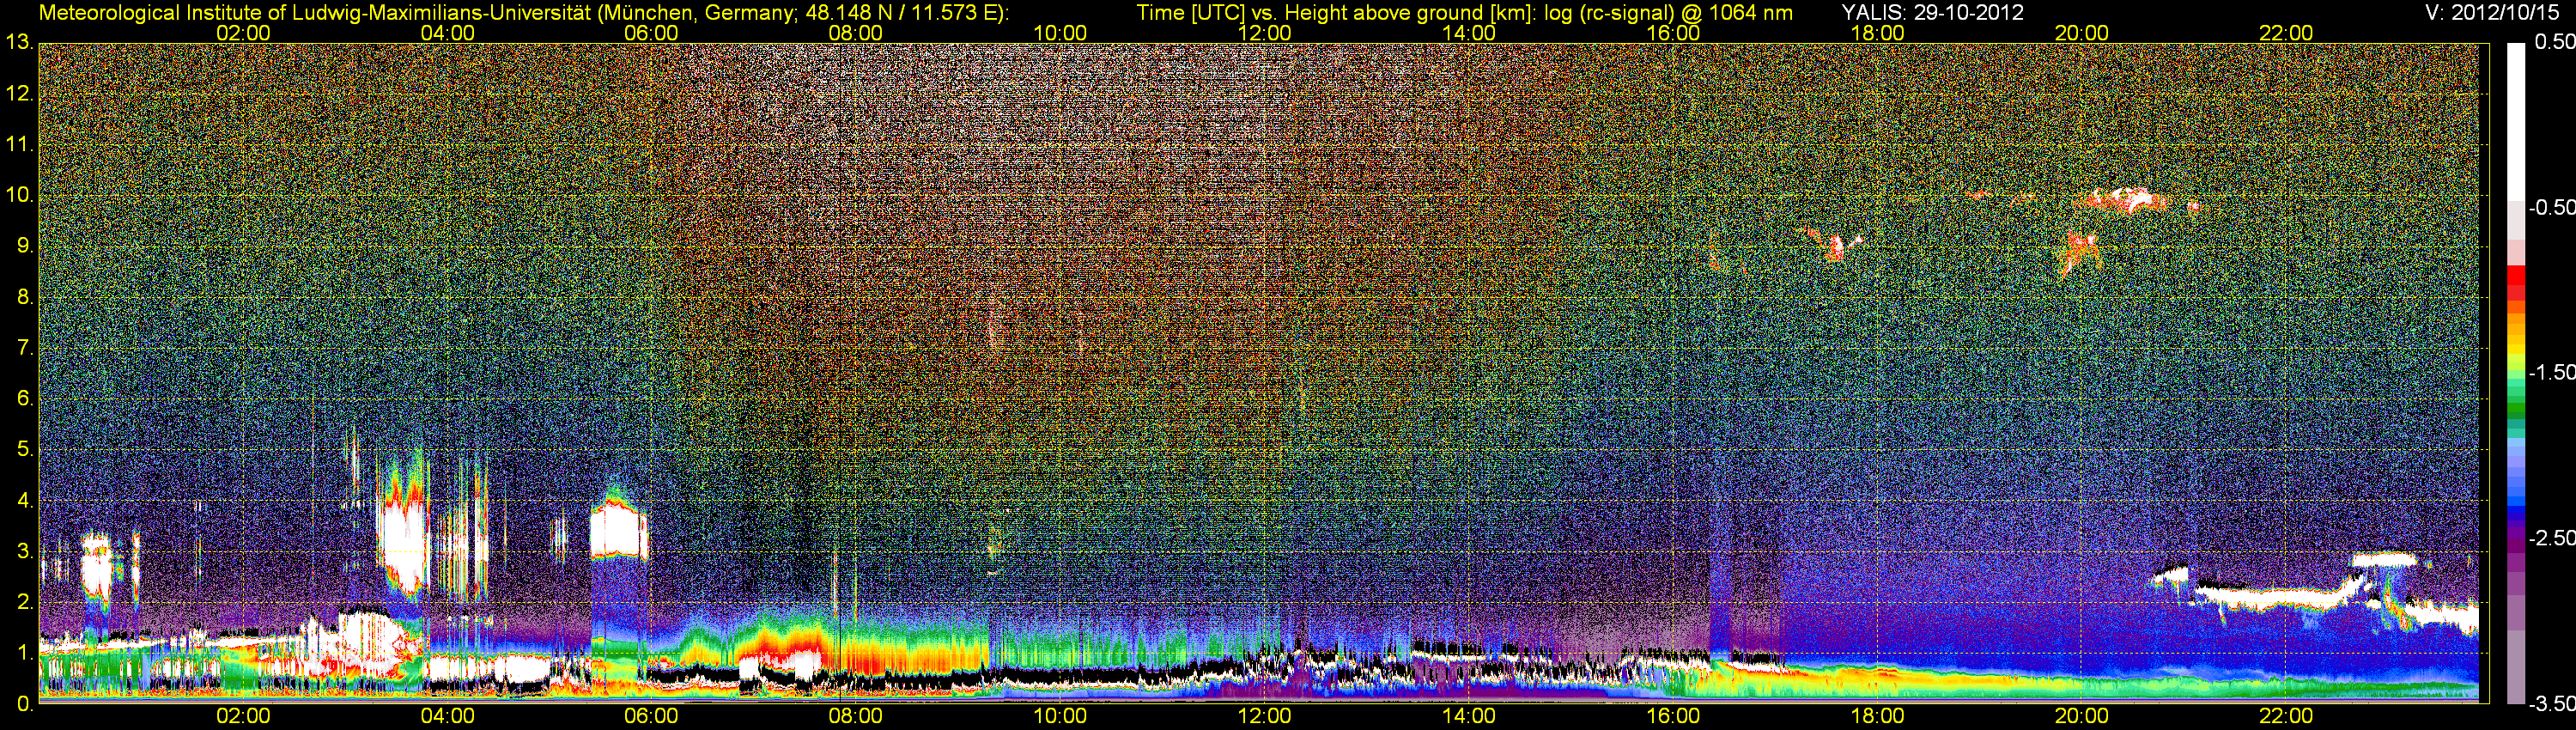The width and height of the screenshot is (2576, 730).
Task: Click the 16:00 label on the top time axis
Action: coord(1673,33)
